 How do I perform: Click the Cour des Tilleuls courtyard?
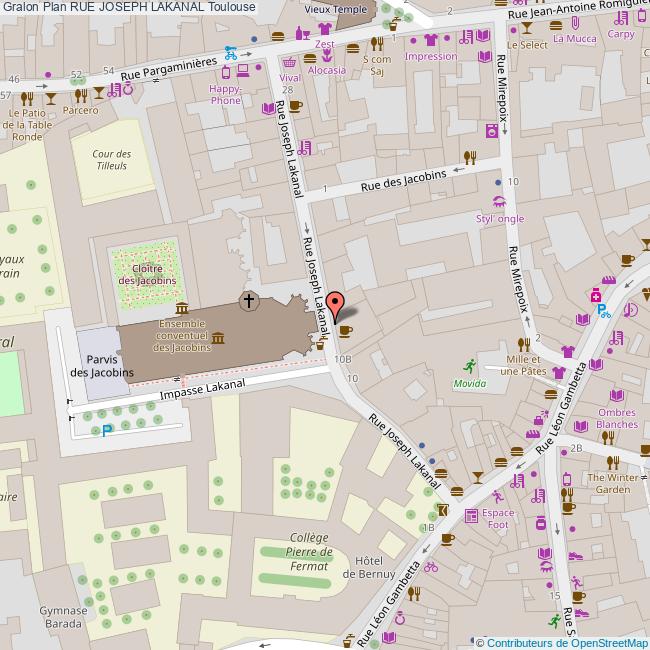point(111,160)
